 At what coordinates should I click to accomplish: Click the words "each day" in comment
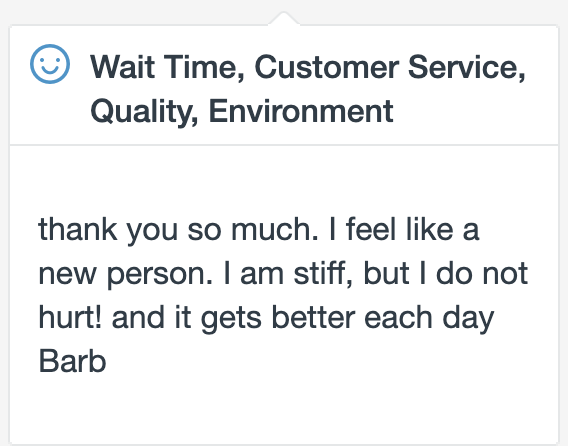point(429,318)
